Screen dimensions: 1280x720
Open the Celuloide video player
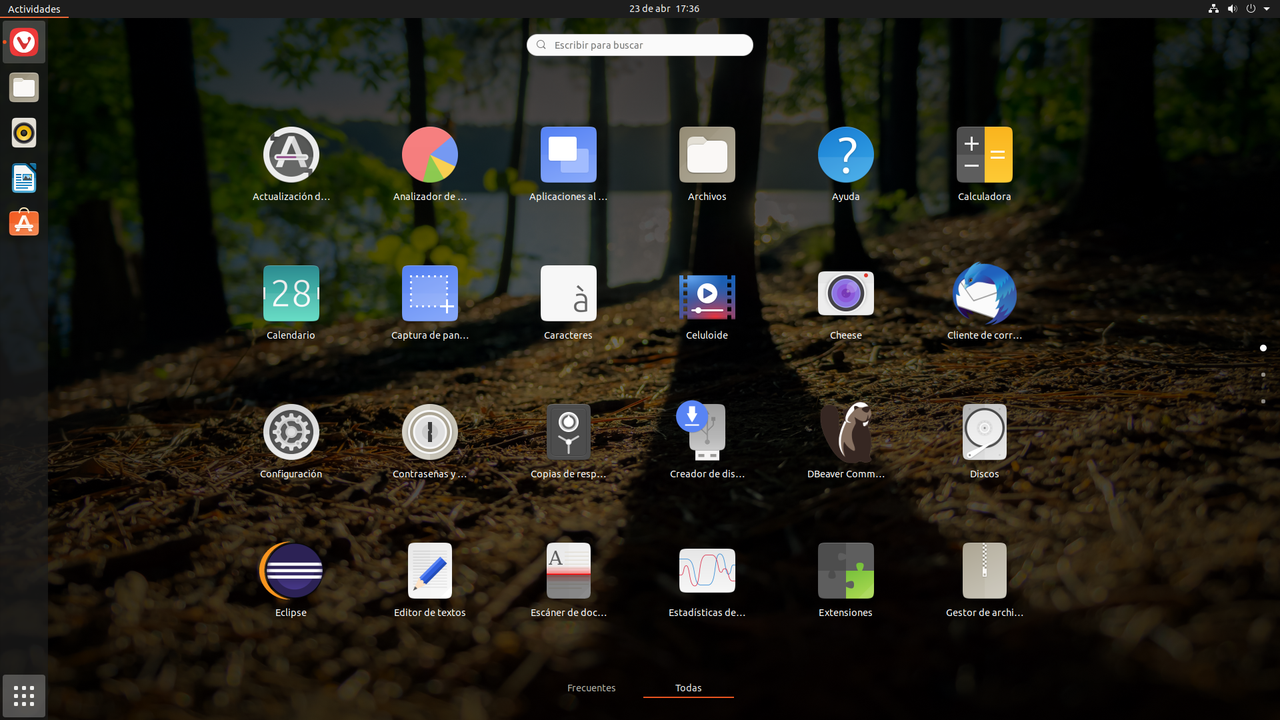pyautogui.click(x=707, y=293)
